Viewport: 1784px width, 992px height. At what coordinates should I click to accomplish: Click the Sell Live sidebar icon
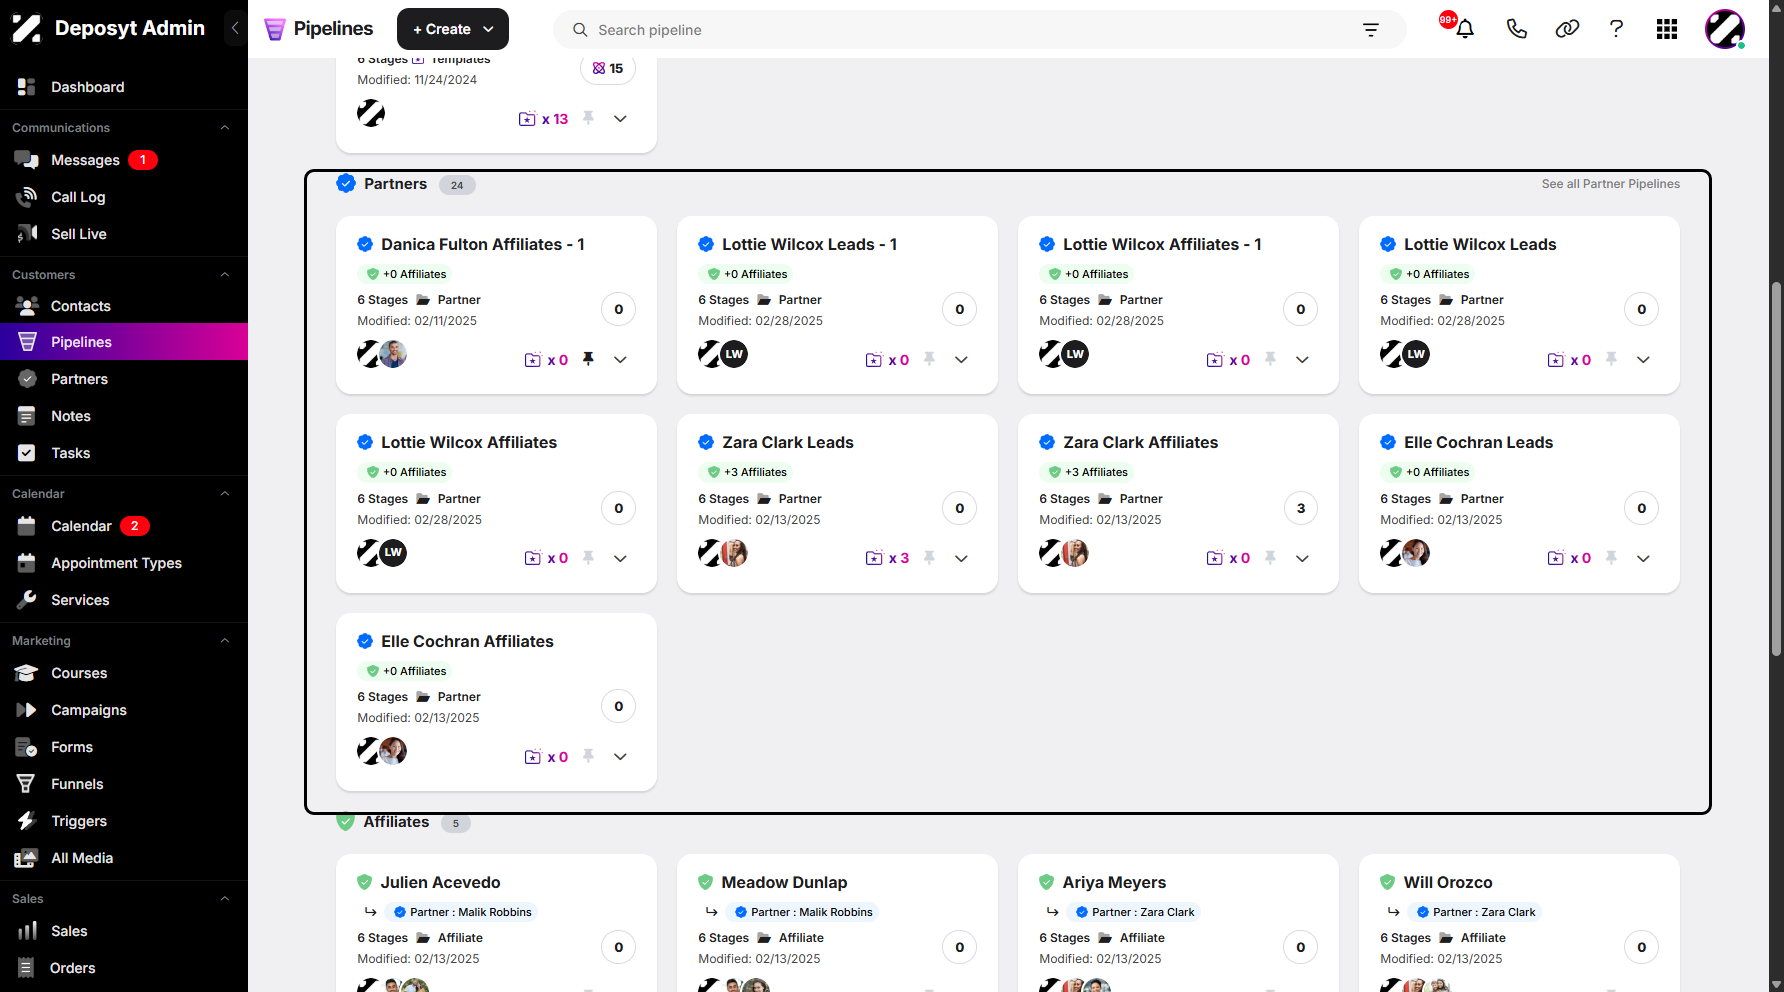click(x=27, y=234)
